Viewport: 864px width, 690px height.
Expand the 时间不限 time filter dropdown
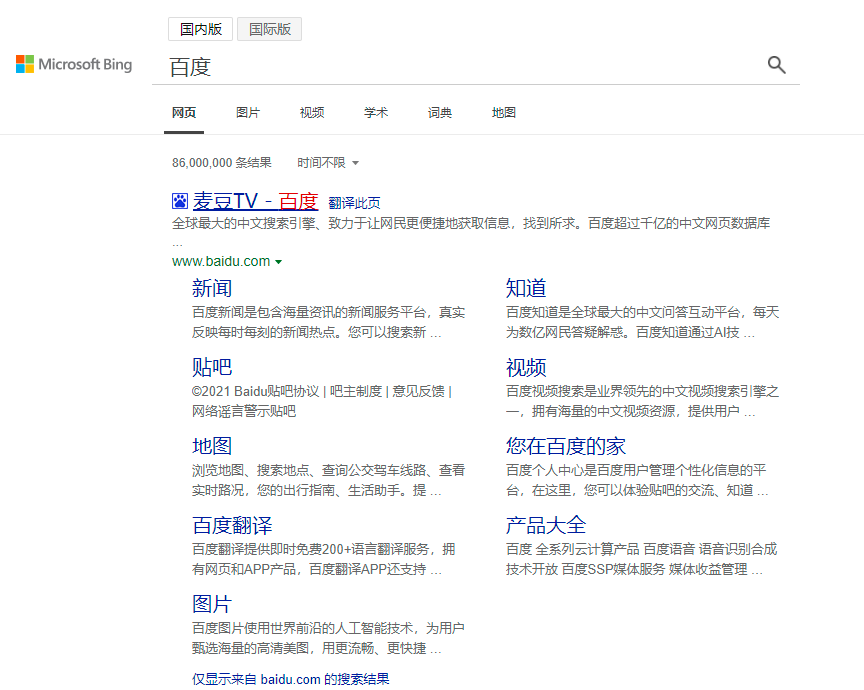click(328, 163)
